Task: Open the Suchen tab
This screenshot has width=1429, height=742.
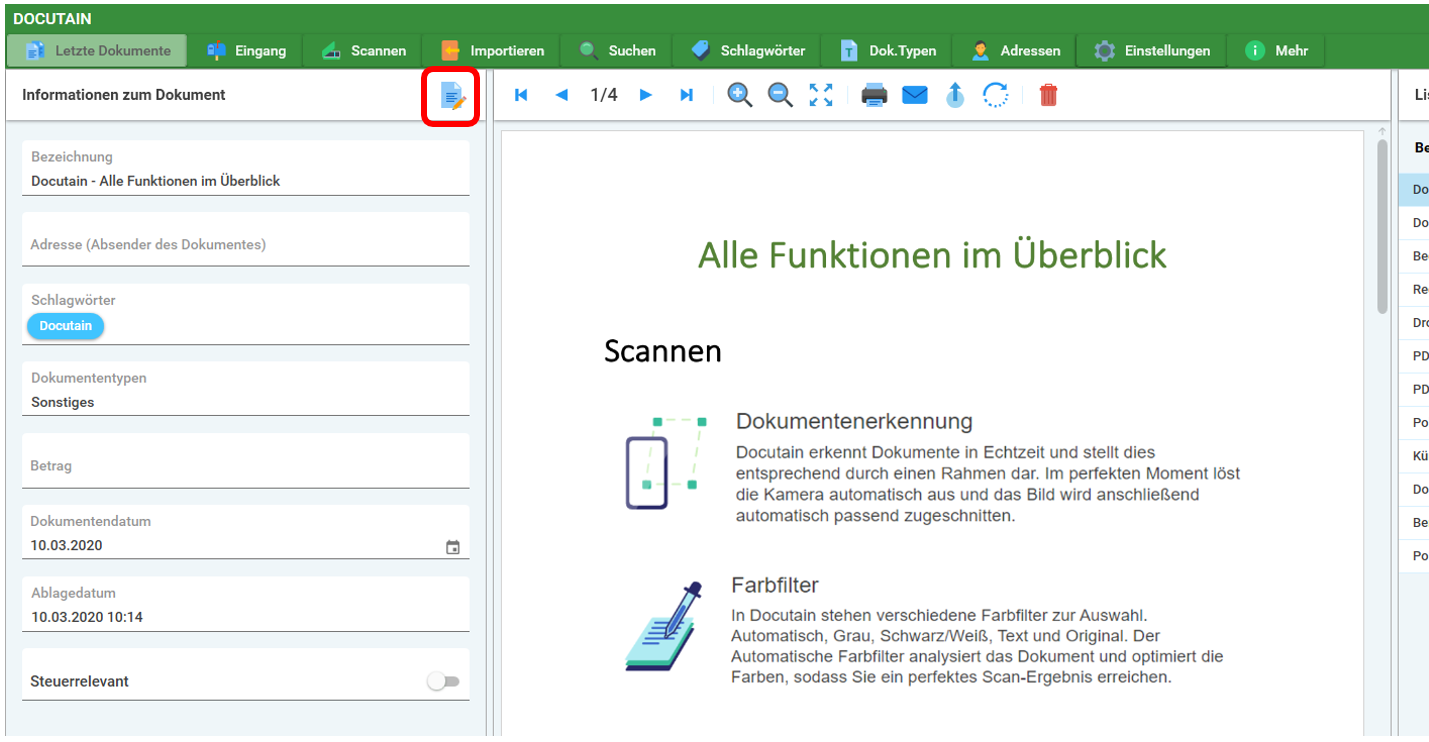Action: [617, 50]
